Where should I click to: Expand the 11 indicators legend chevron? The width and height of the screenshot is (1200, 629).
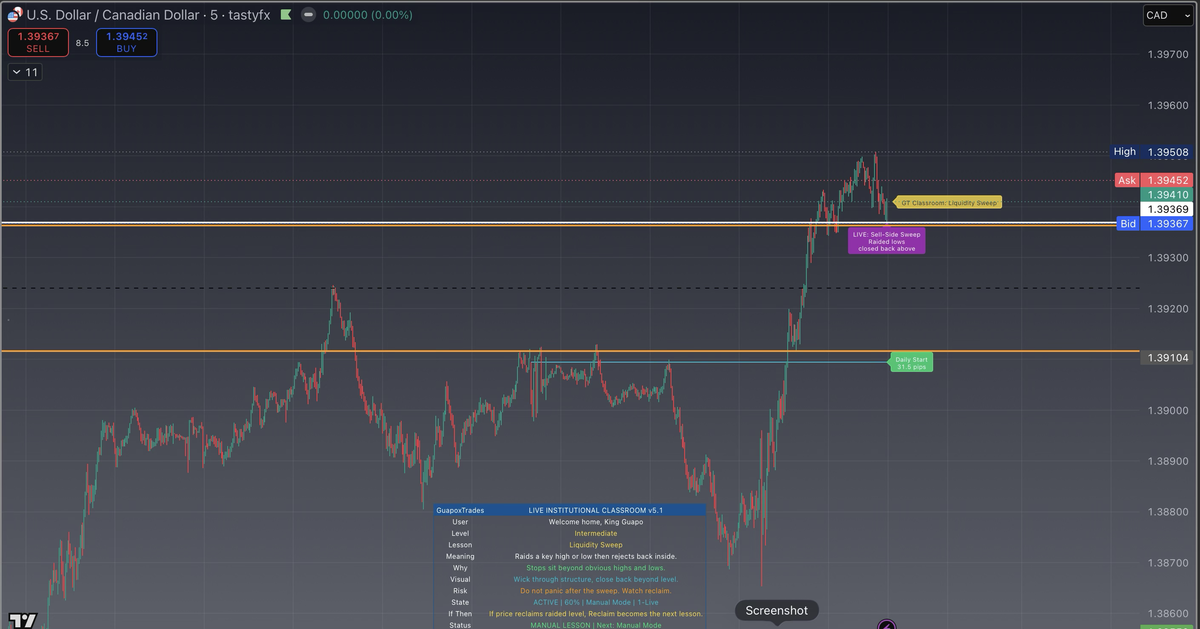24,72
